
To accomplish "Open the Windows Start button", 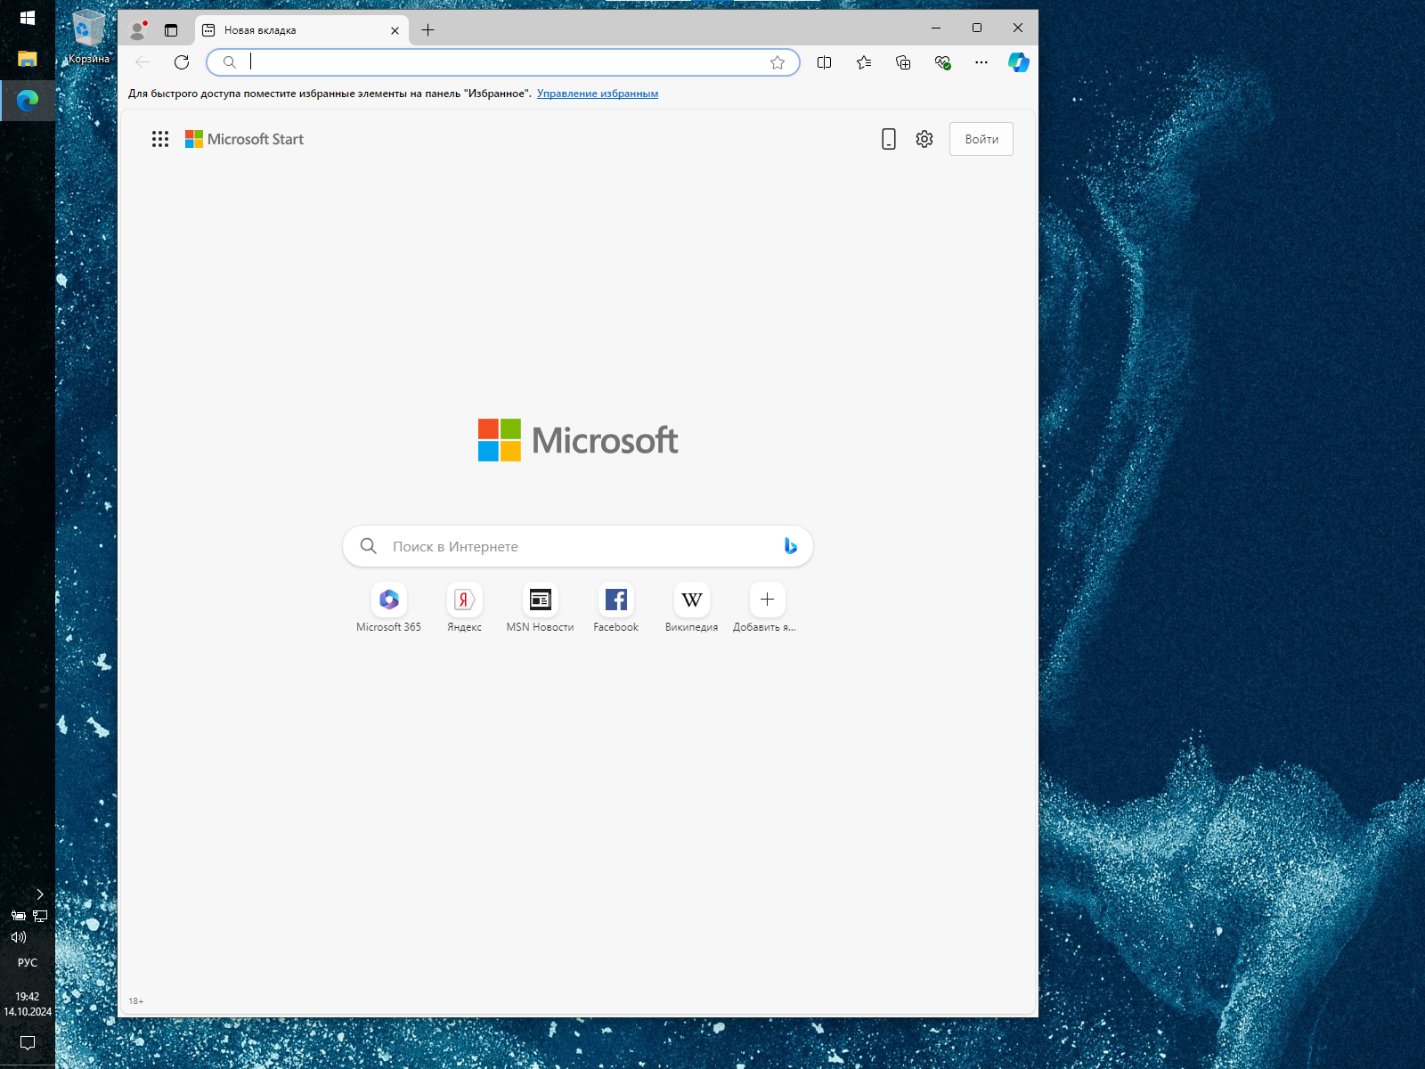I will click(x=27, y=18).
